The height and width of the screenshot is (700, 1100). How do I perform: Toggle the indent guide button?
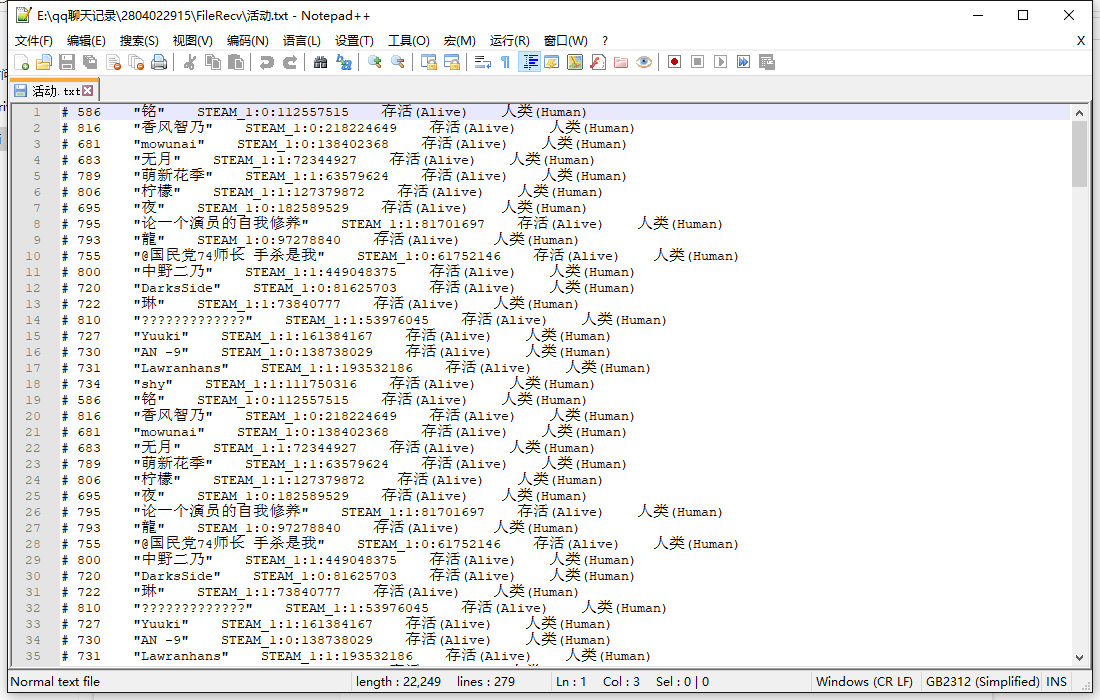click(530, 62)
